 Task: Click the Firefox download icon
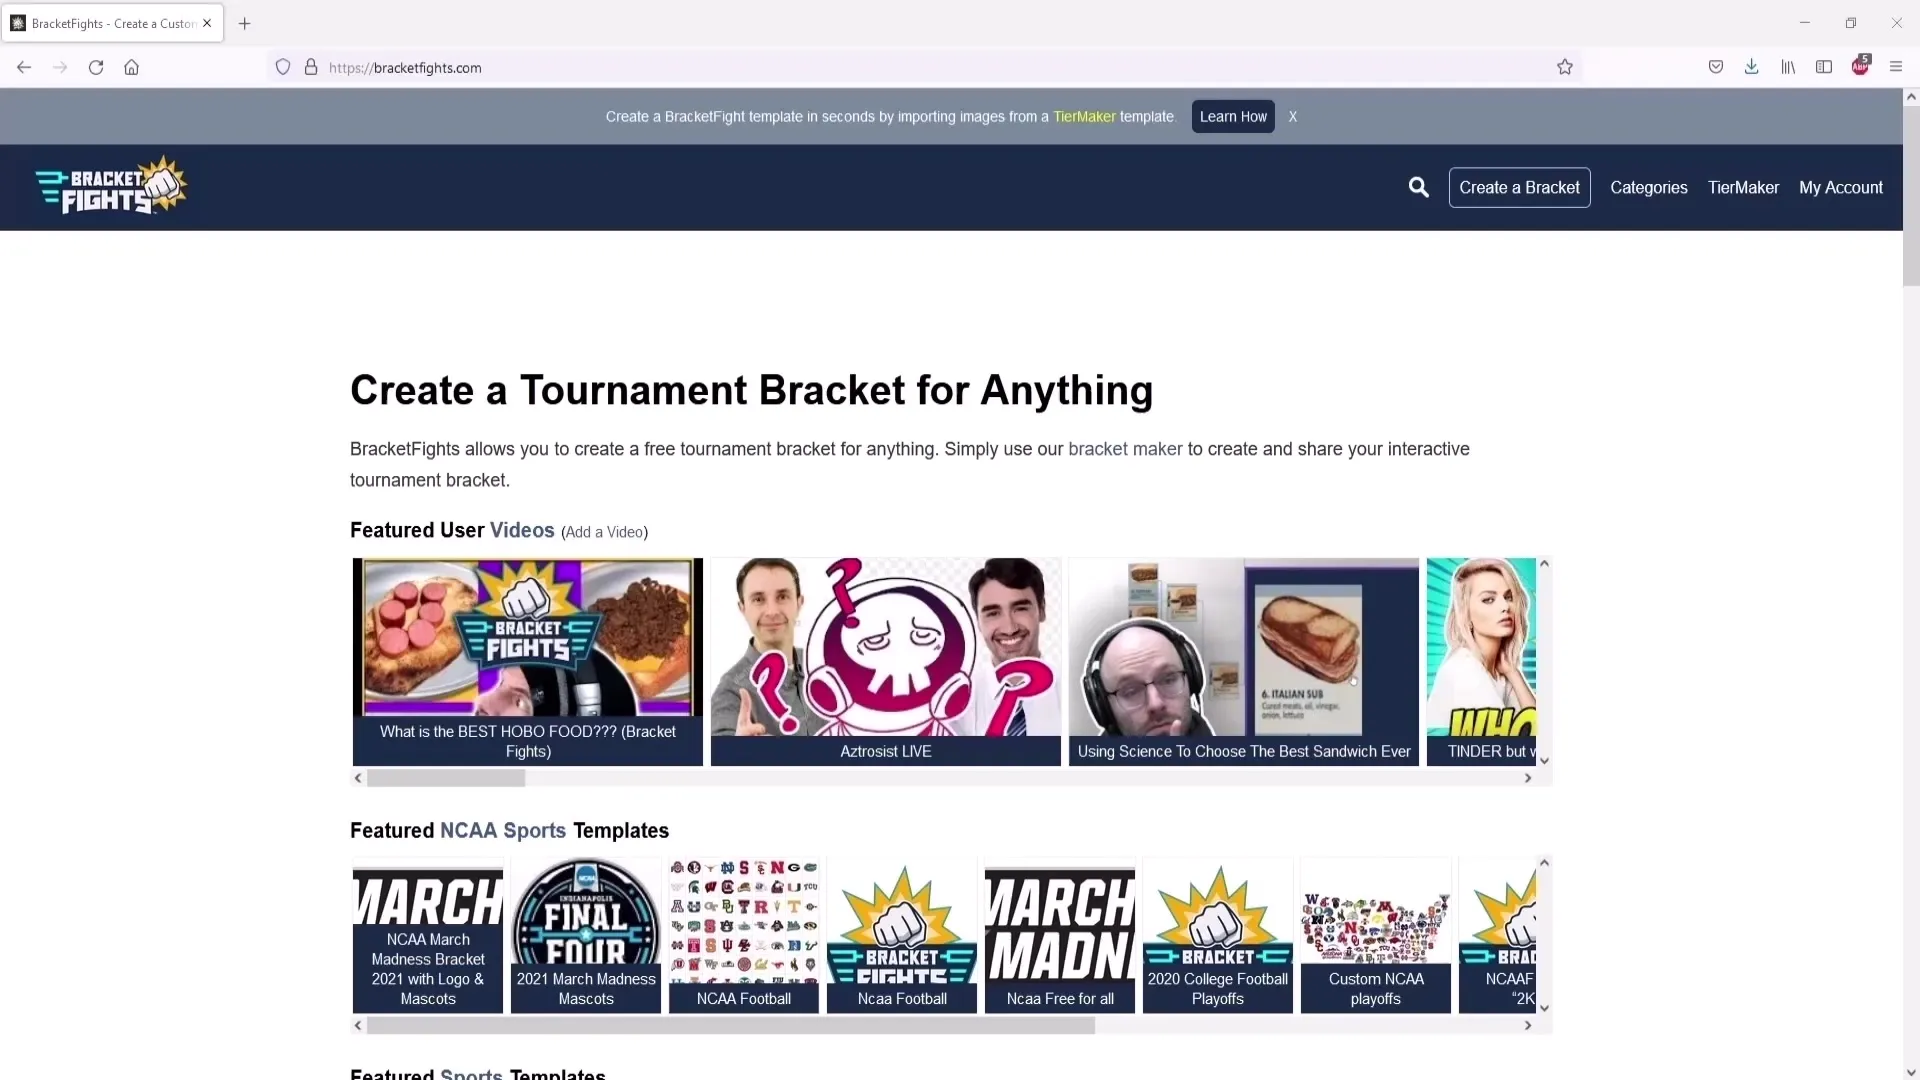(x=1751, y=66)
